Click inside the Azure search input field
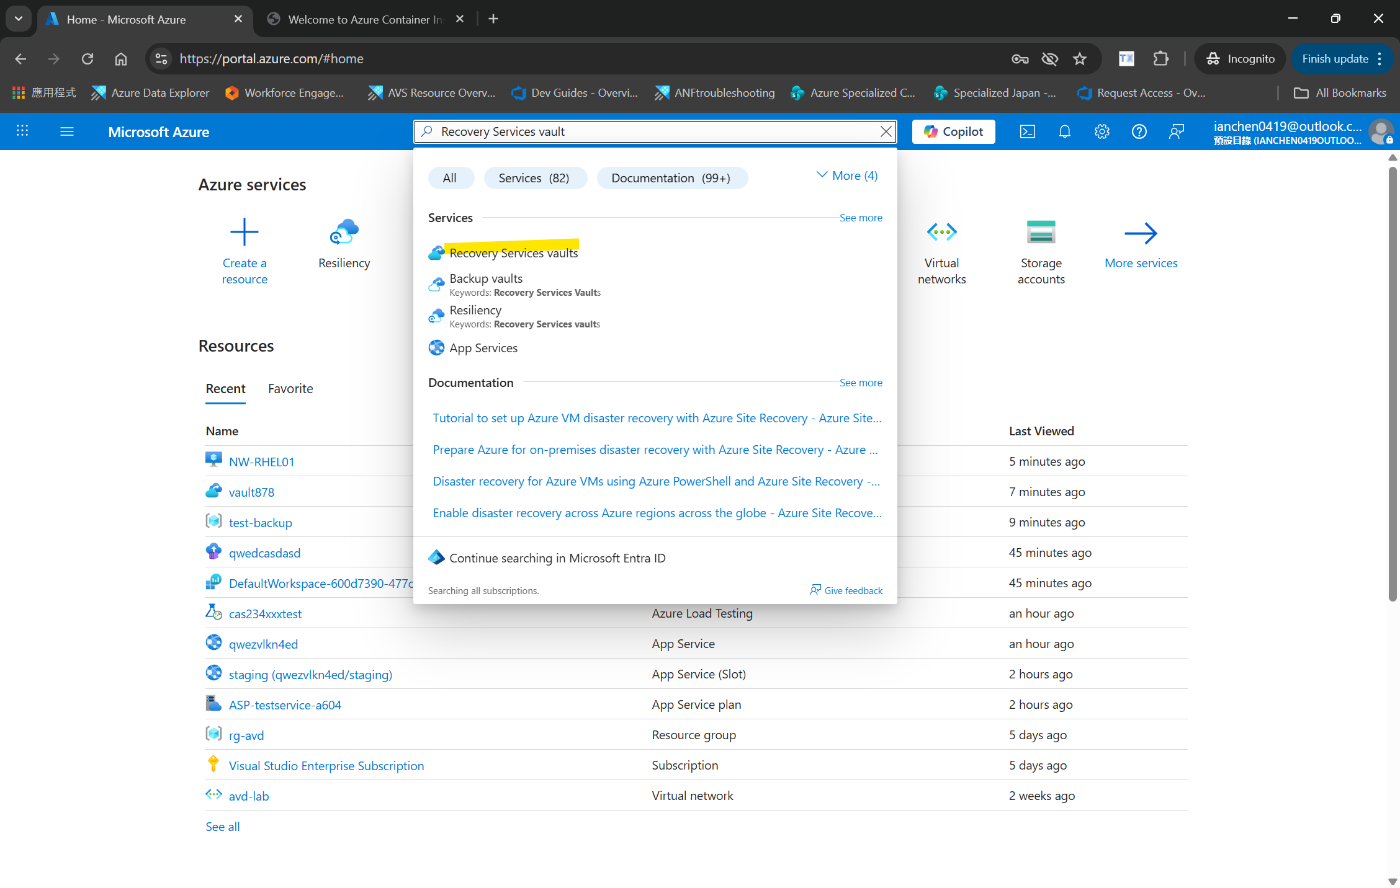 pyautogui.click(x=657, y=131)
